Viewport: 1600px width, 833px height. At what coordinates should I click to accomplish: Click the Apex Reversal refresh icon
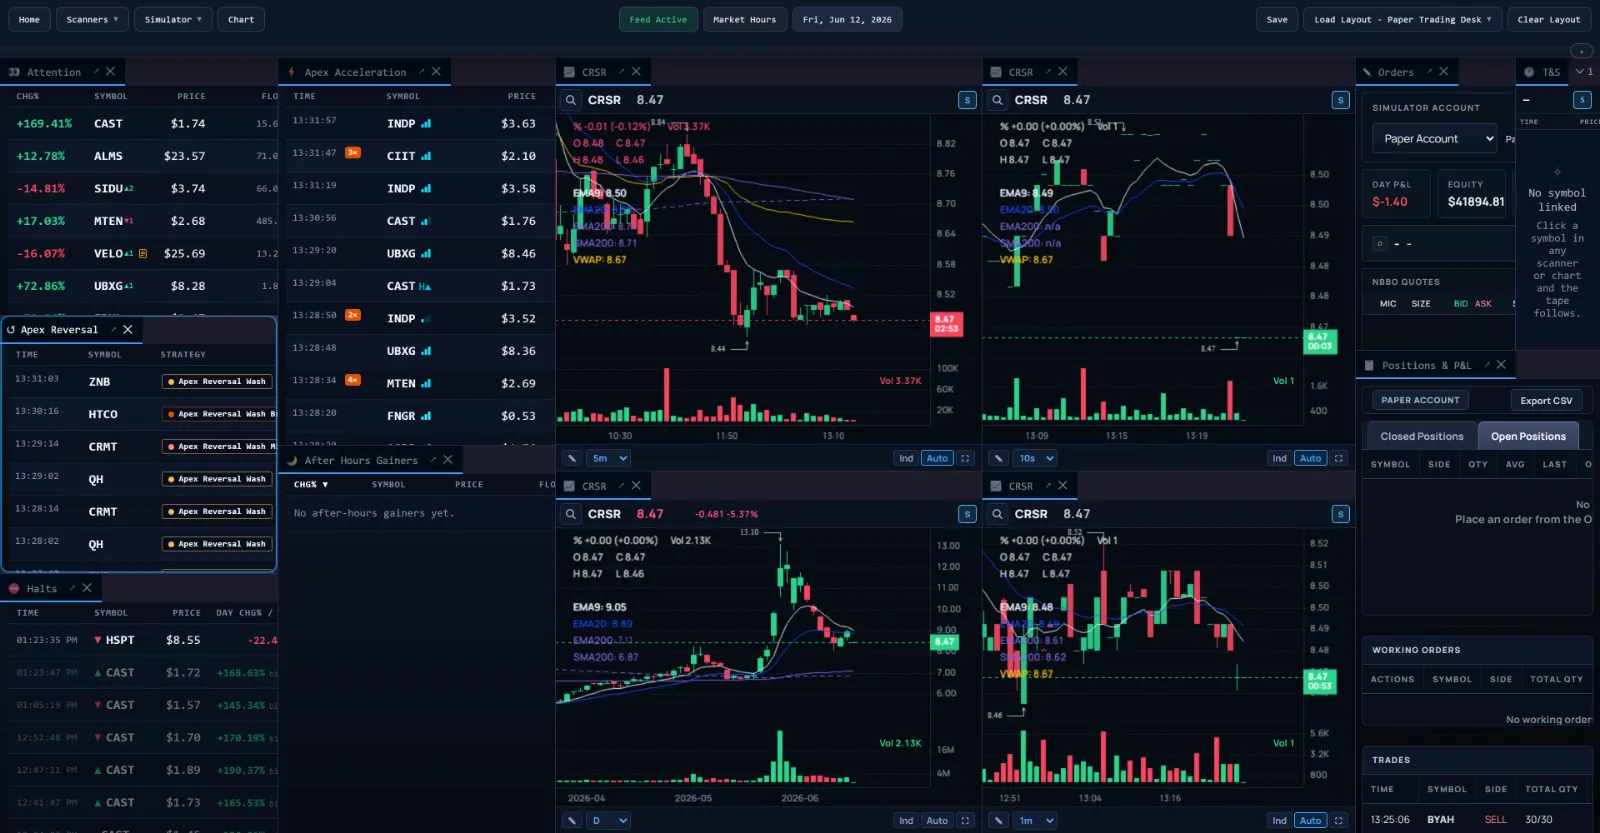11,329
